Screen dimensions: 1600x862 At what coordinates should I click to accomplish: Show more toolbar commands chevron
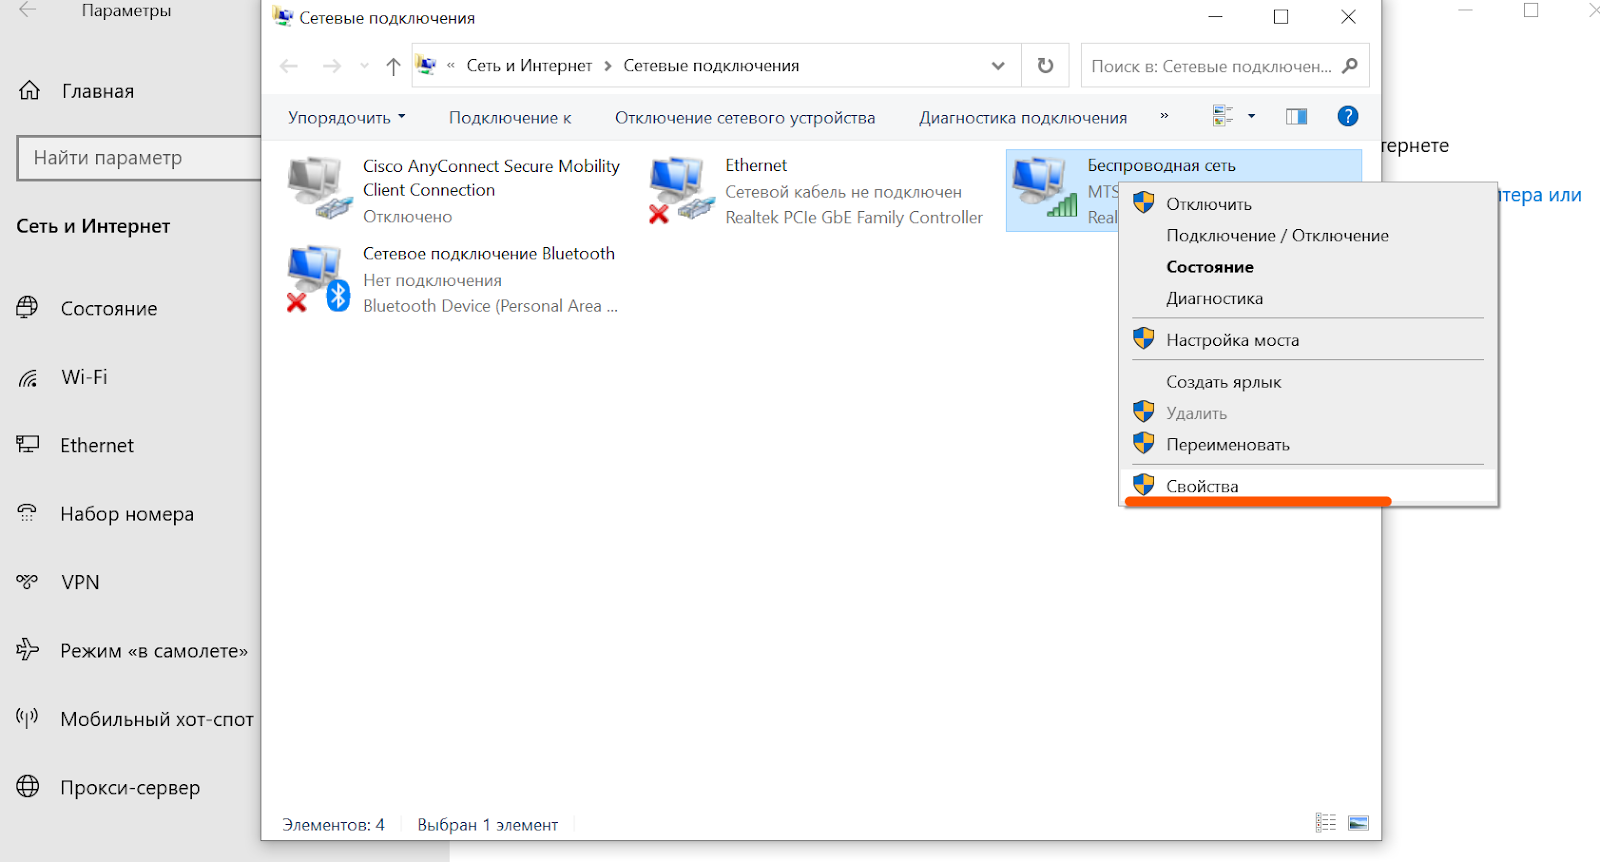point(1164,116)
